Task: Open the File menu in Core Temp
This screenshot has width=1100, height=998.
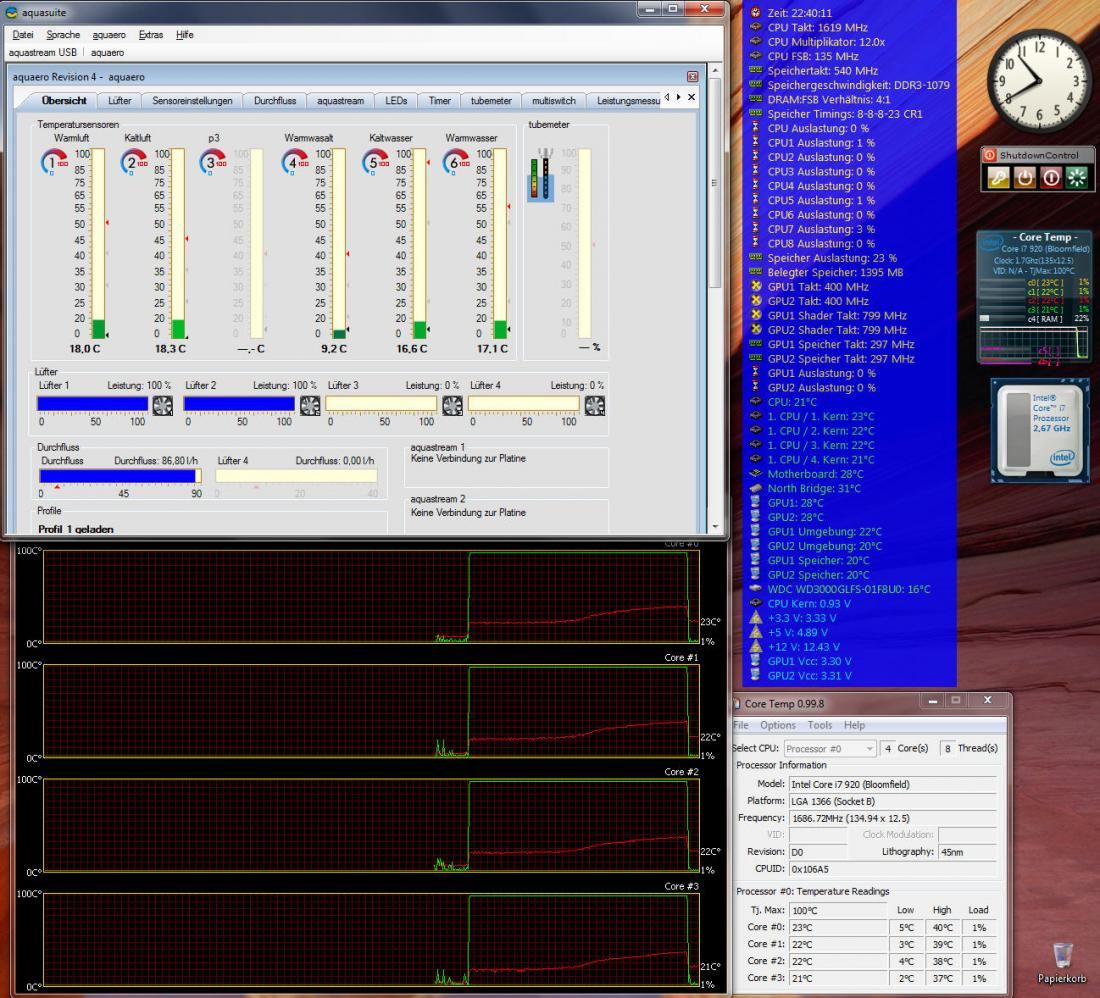Action: [741, 725]
